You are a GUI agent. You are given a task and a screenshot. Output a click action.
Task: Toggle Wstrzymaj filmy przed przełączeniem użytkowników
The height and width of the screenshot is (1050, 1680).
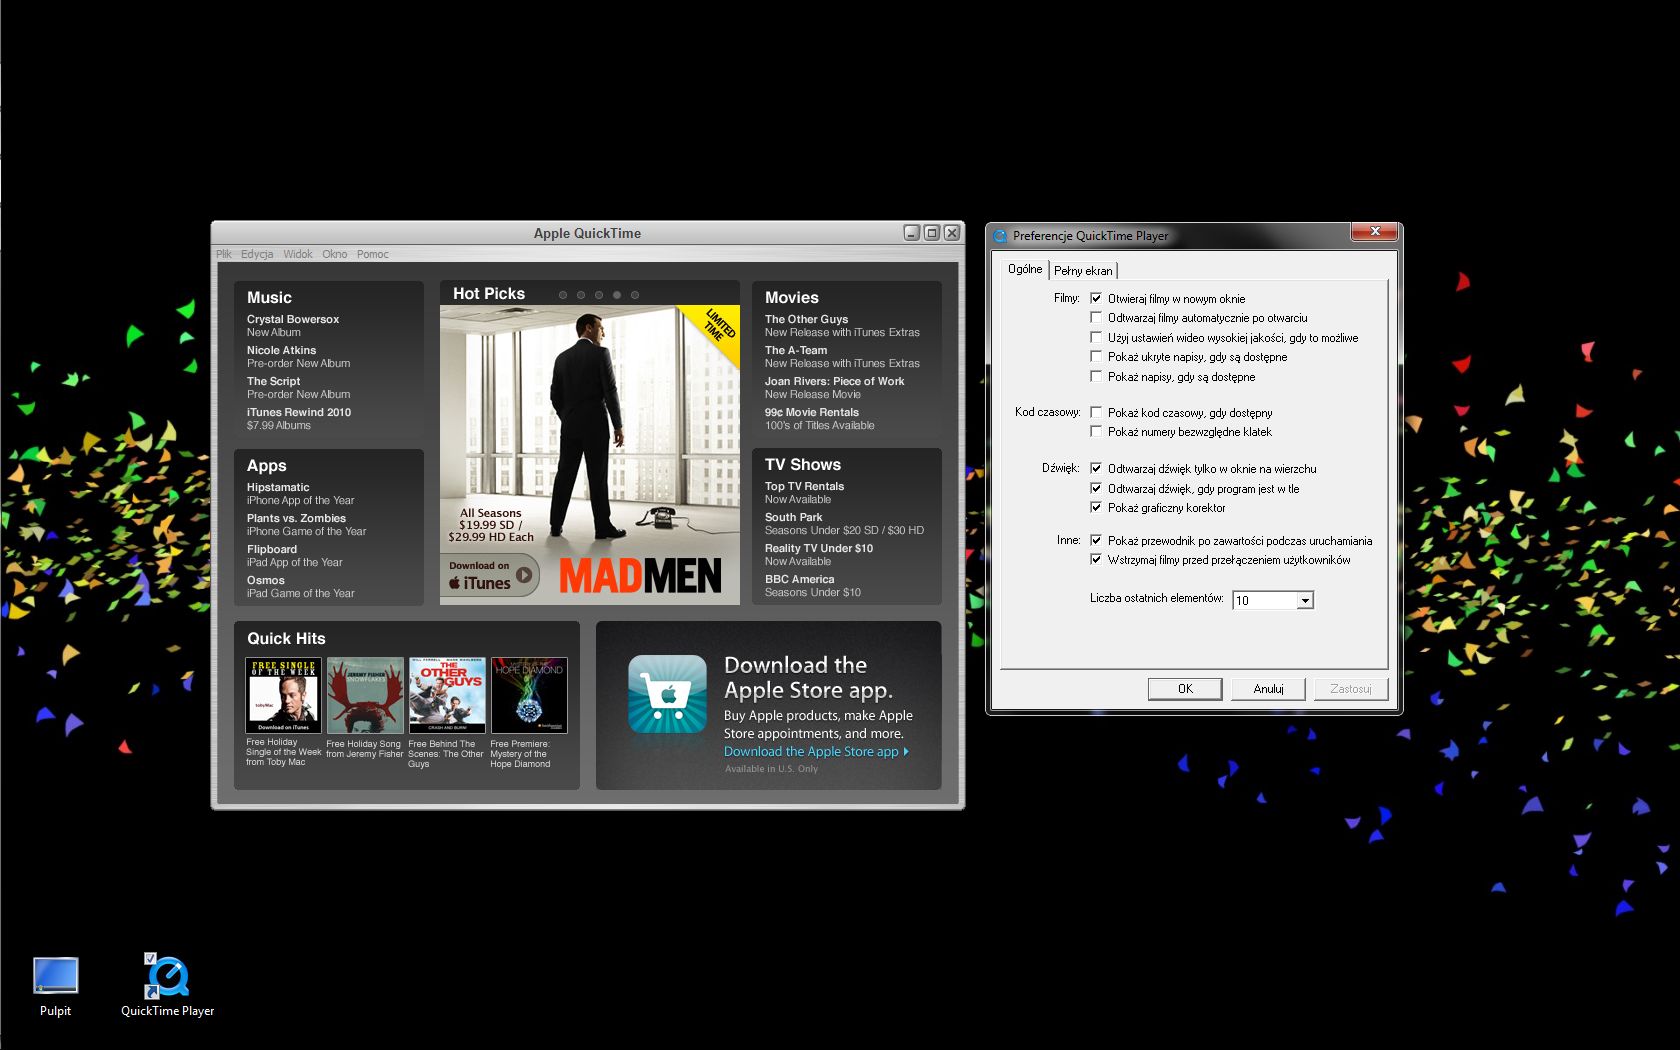1096,559
